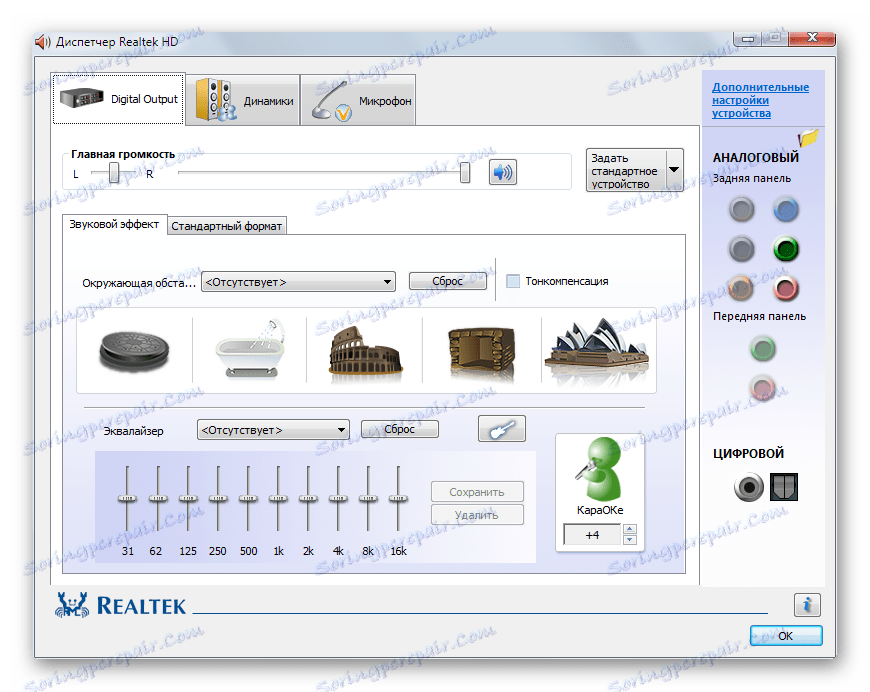Viewport: 870px width, 692px height.
Task: Click the 500 Hz equalizer slider
Action: click(x=248, y=498)
